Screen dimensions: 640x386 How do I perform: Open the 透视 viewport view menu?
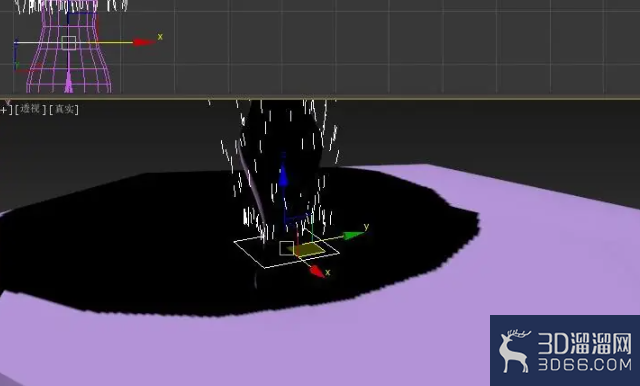coord(30,109)
